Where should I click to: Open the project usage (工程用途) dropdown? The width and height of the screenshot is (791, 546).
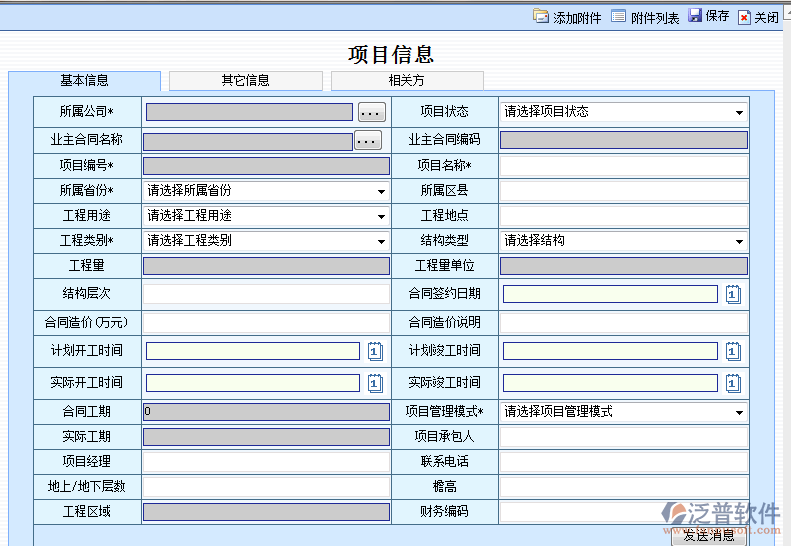click(x=381, y=216)
